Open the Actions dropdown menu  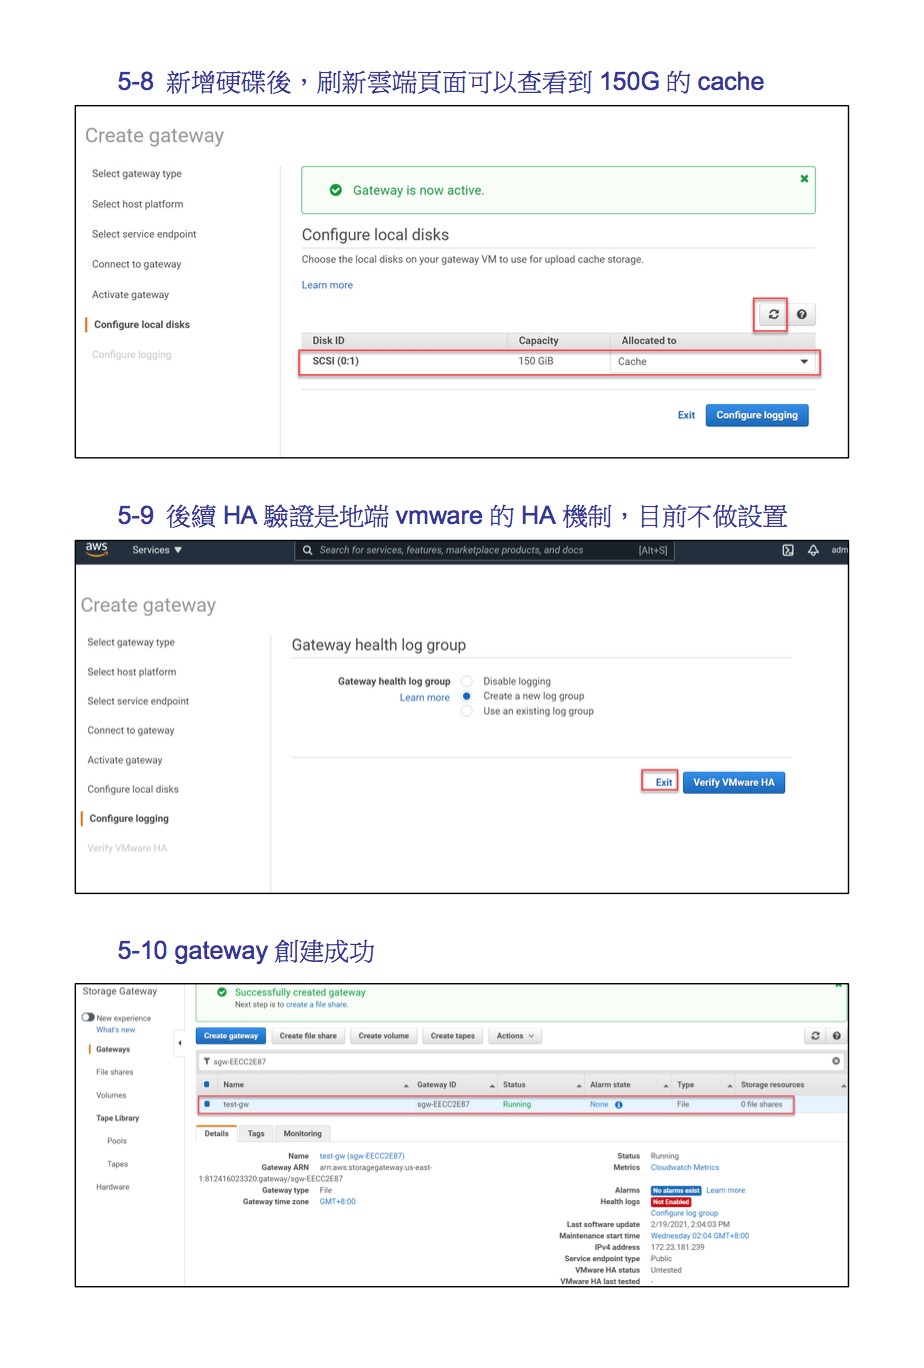coord(515,1036)
